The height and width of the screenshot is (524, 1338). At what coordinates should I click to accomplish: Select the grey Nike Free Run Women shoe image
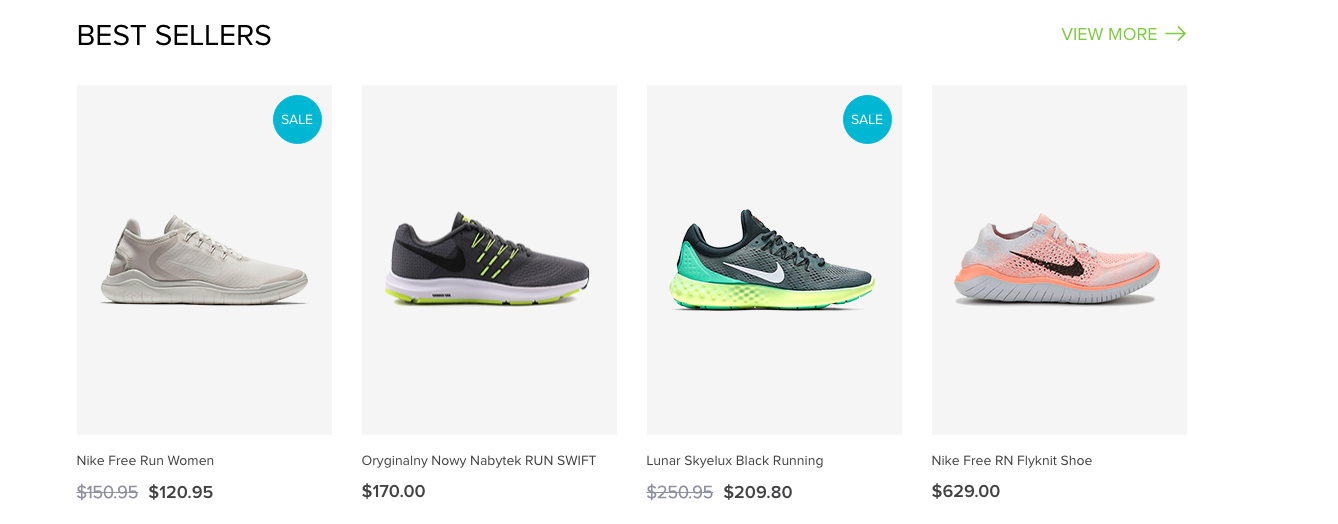204,260
